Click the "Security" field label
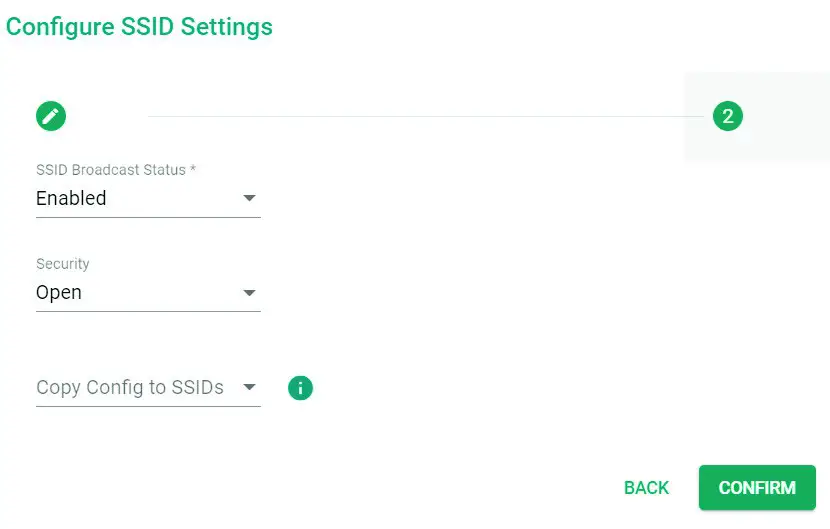This screenshot has width=830, height=529. (63, 264)
